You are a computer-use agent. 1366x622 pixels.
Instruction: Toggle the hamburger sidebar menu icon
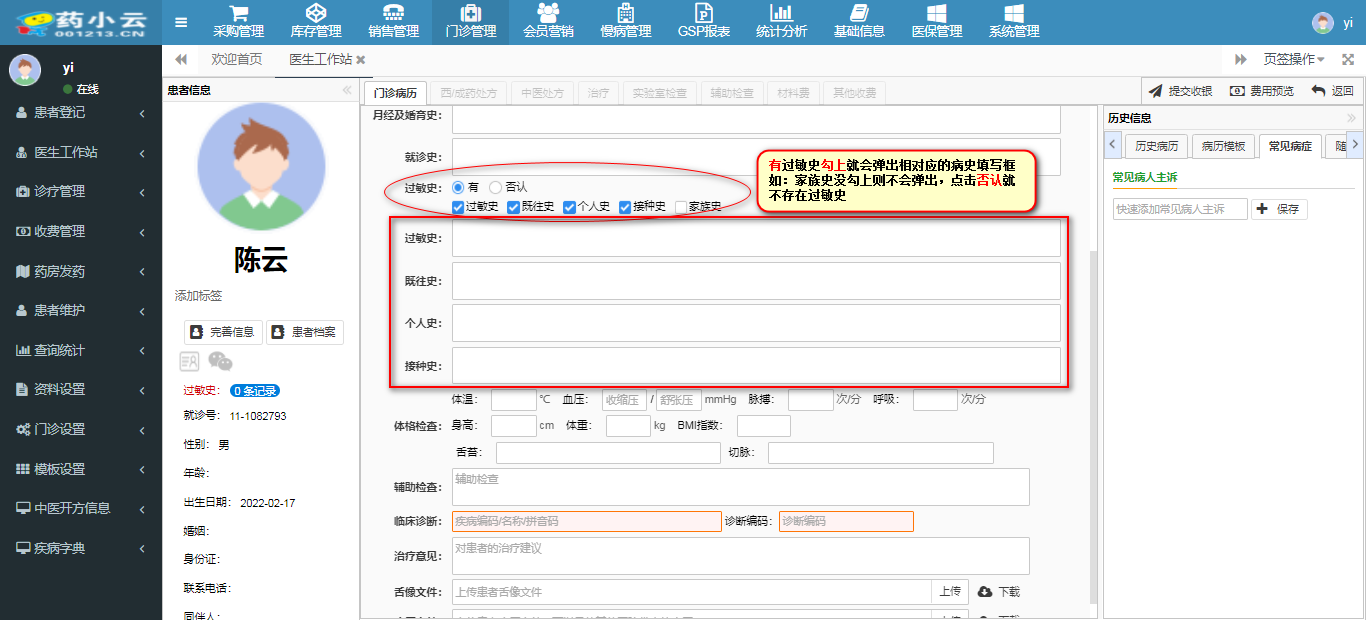pyautogui.click(x=181, y=22)
